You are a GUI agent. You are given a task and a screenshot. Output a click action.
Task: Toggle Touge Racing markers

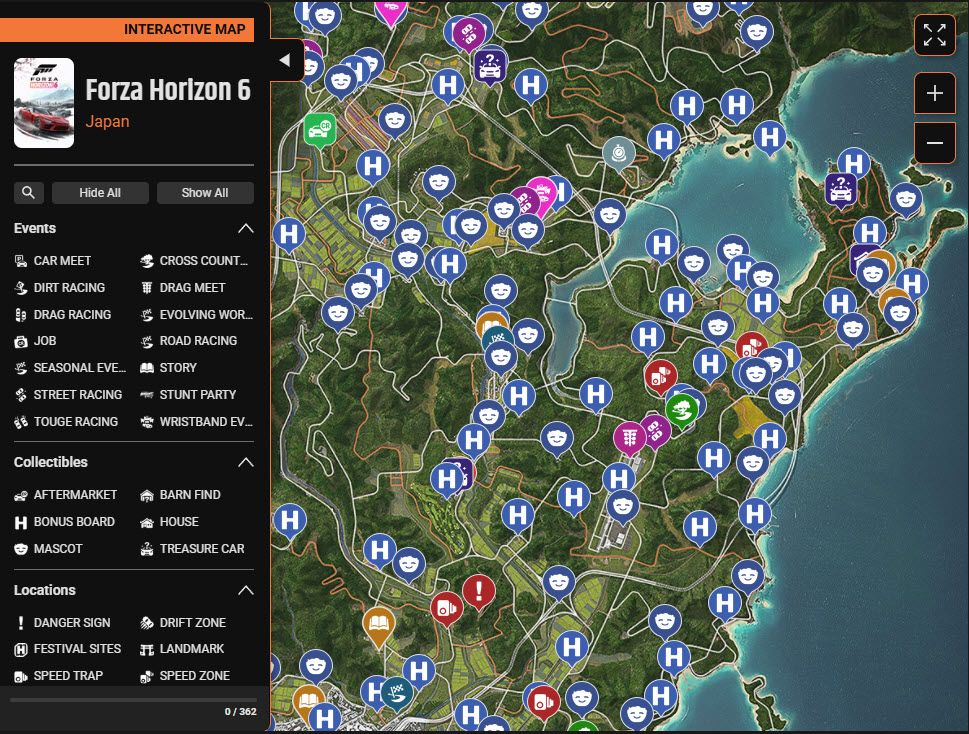(x=66, y=422)
